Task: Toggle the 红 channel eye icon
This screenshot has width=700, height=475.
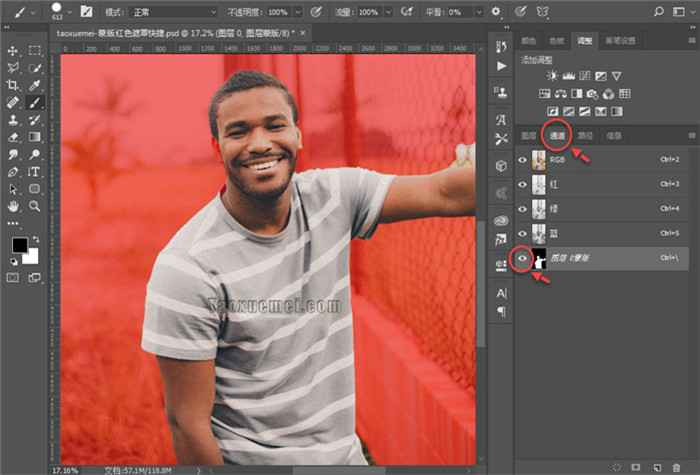Action: [523, 184]
